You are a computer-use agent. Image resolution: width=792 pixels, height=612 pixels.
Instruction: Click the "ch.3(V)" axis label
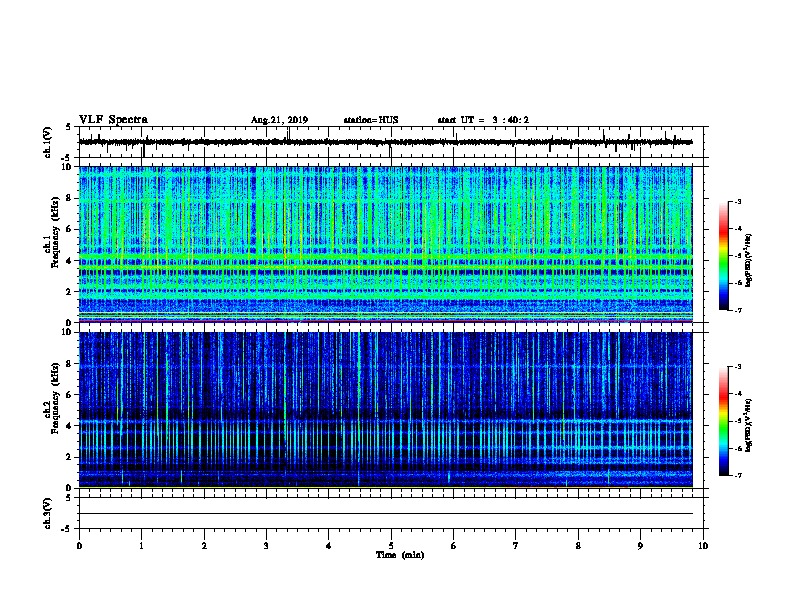coord(48,514)
